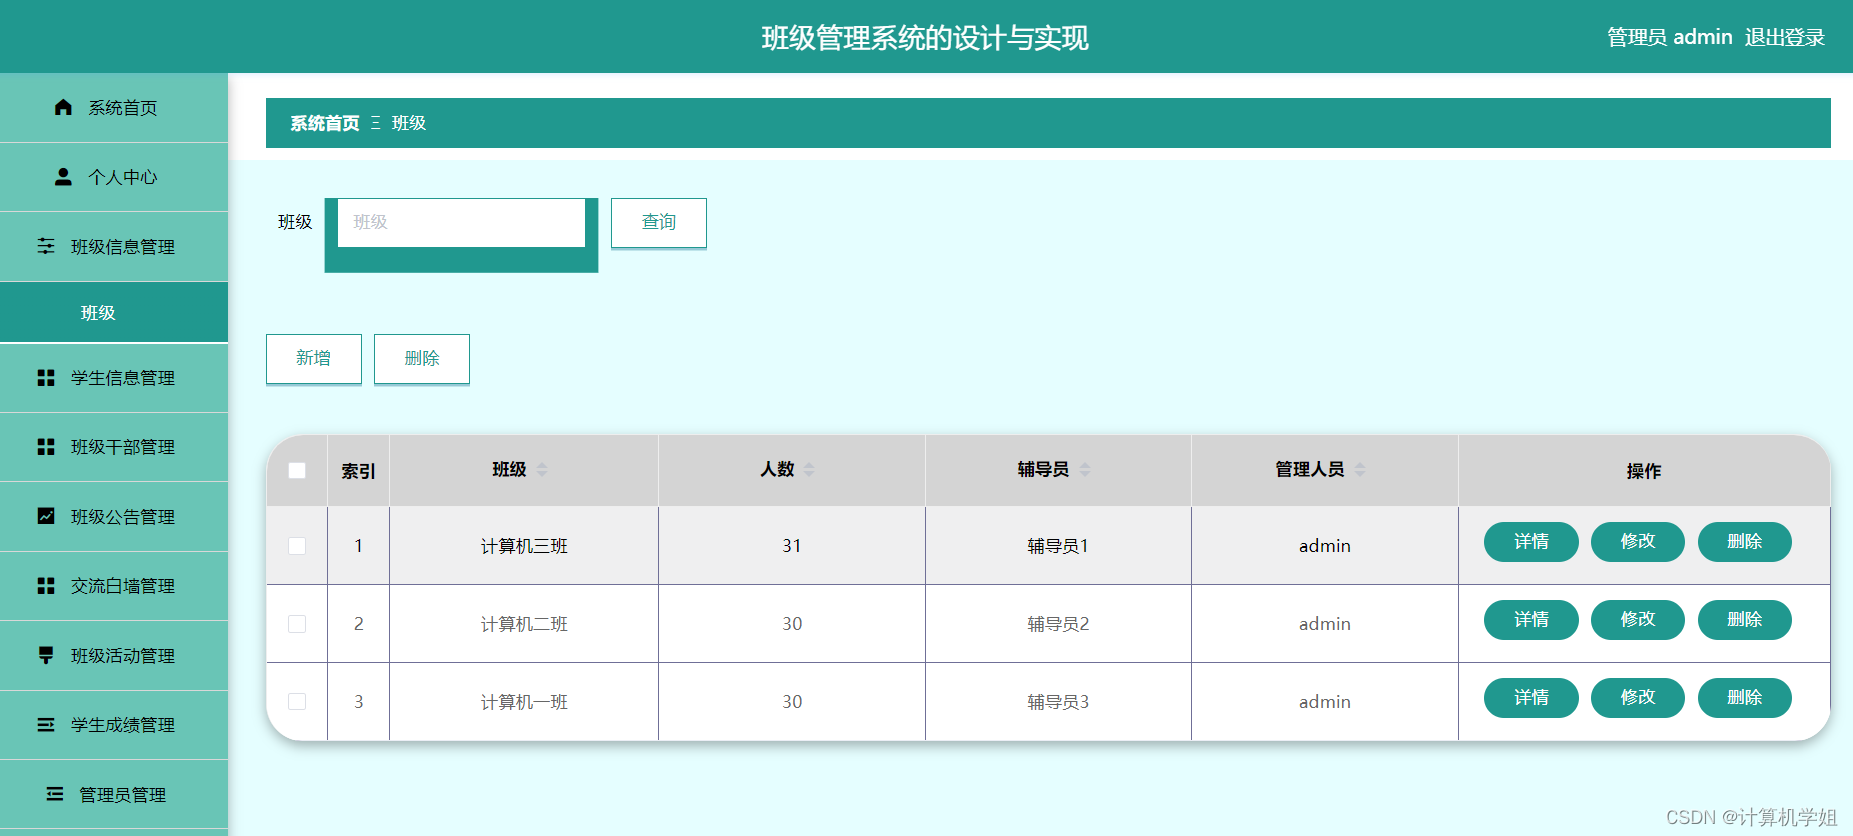1853x836 pixels.
Task: Expand the 班级干部管理 sidebar menu
Action: click(114, 447)
